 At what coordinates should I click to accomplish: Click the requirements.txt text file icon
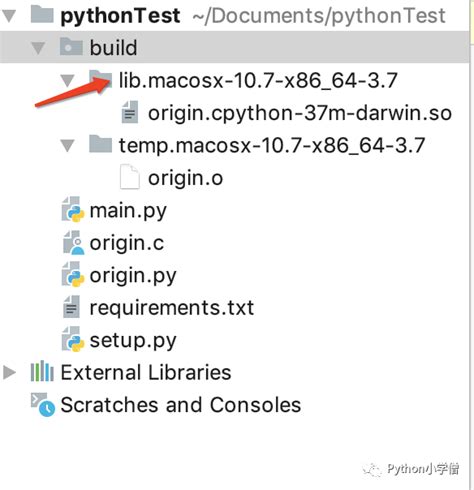click(71, 307)
